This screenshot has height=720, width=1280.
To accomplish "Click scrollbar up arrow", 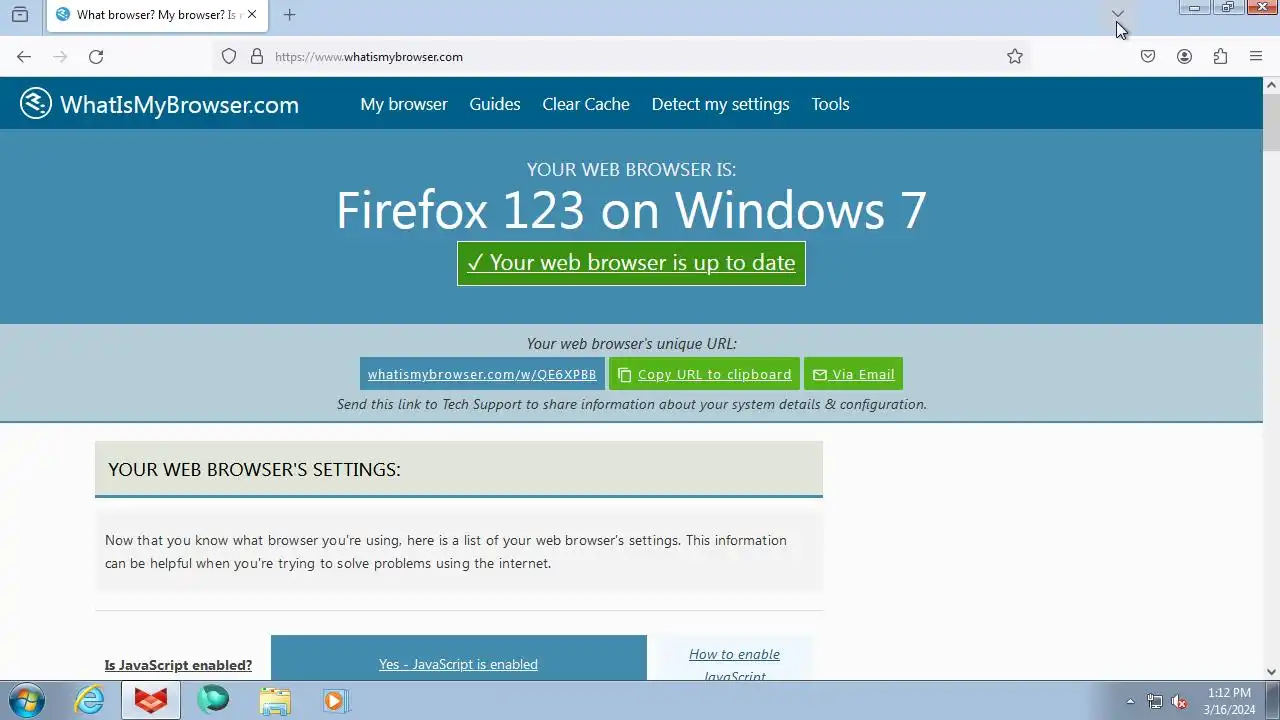I will tap(1271, 85).
